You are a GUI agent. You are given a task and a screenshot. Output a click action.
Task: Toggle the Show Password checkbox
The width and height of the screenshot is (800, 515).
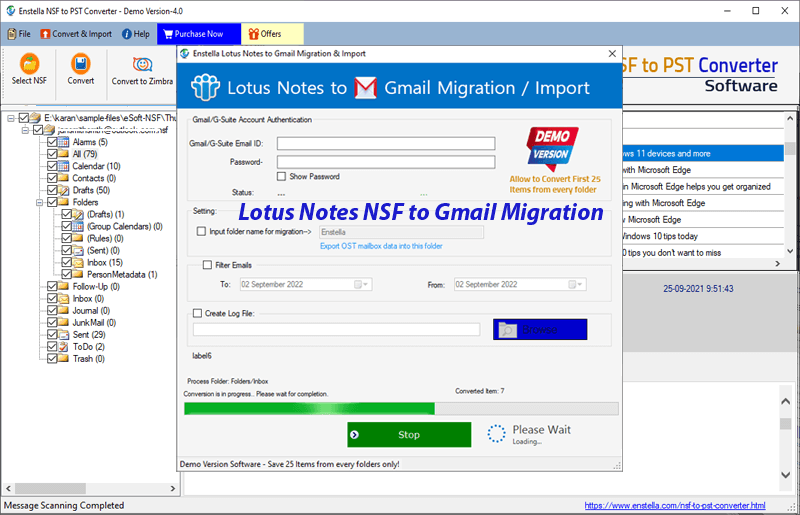(x=281, y=176)
